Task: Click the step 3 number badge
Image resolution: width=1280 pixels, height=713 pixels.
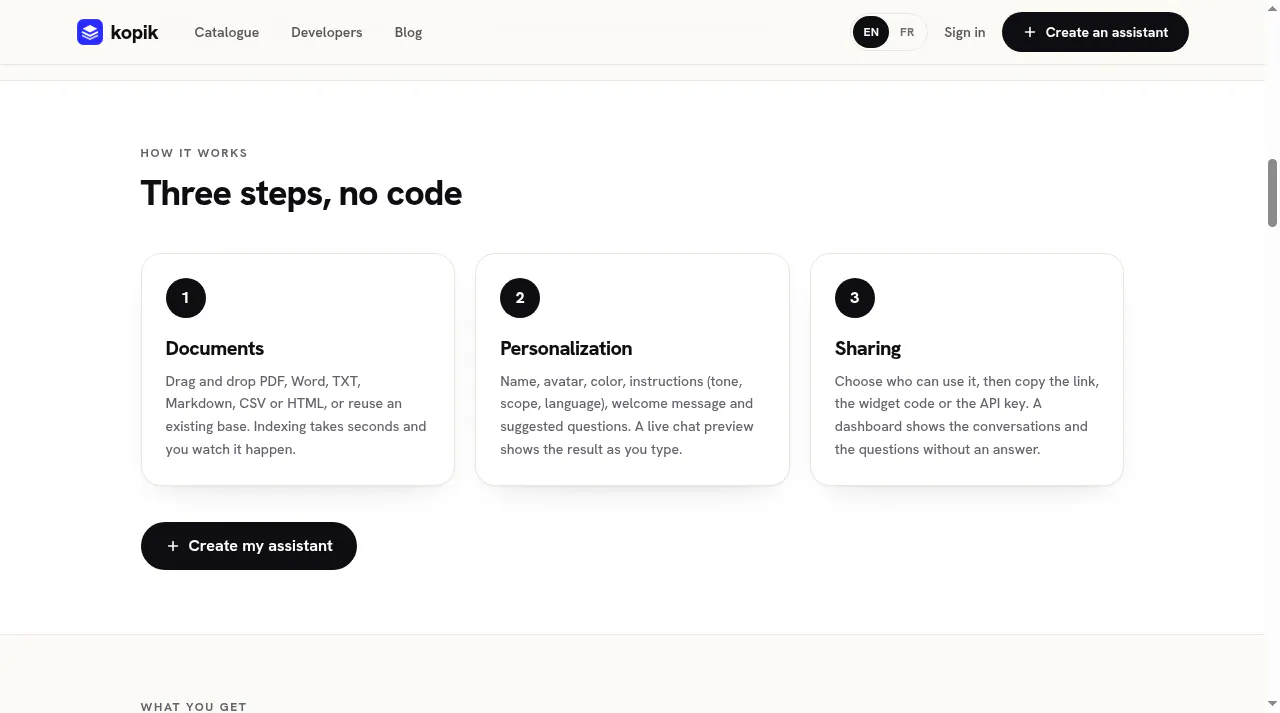Action: point(855,298)
